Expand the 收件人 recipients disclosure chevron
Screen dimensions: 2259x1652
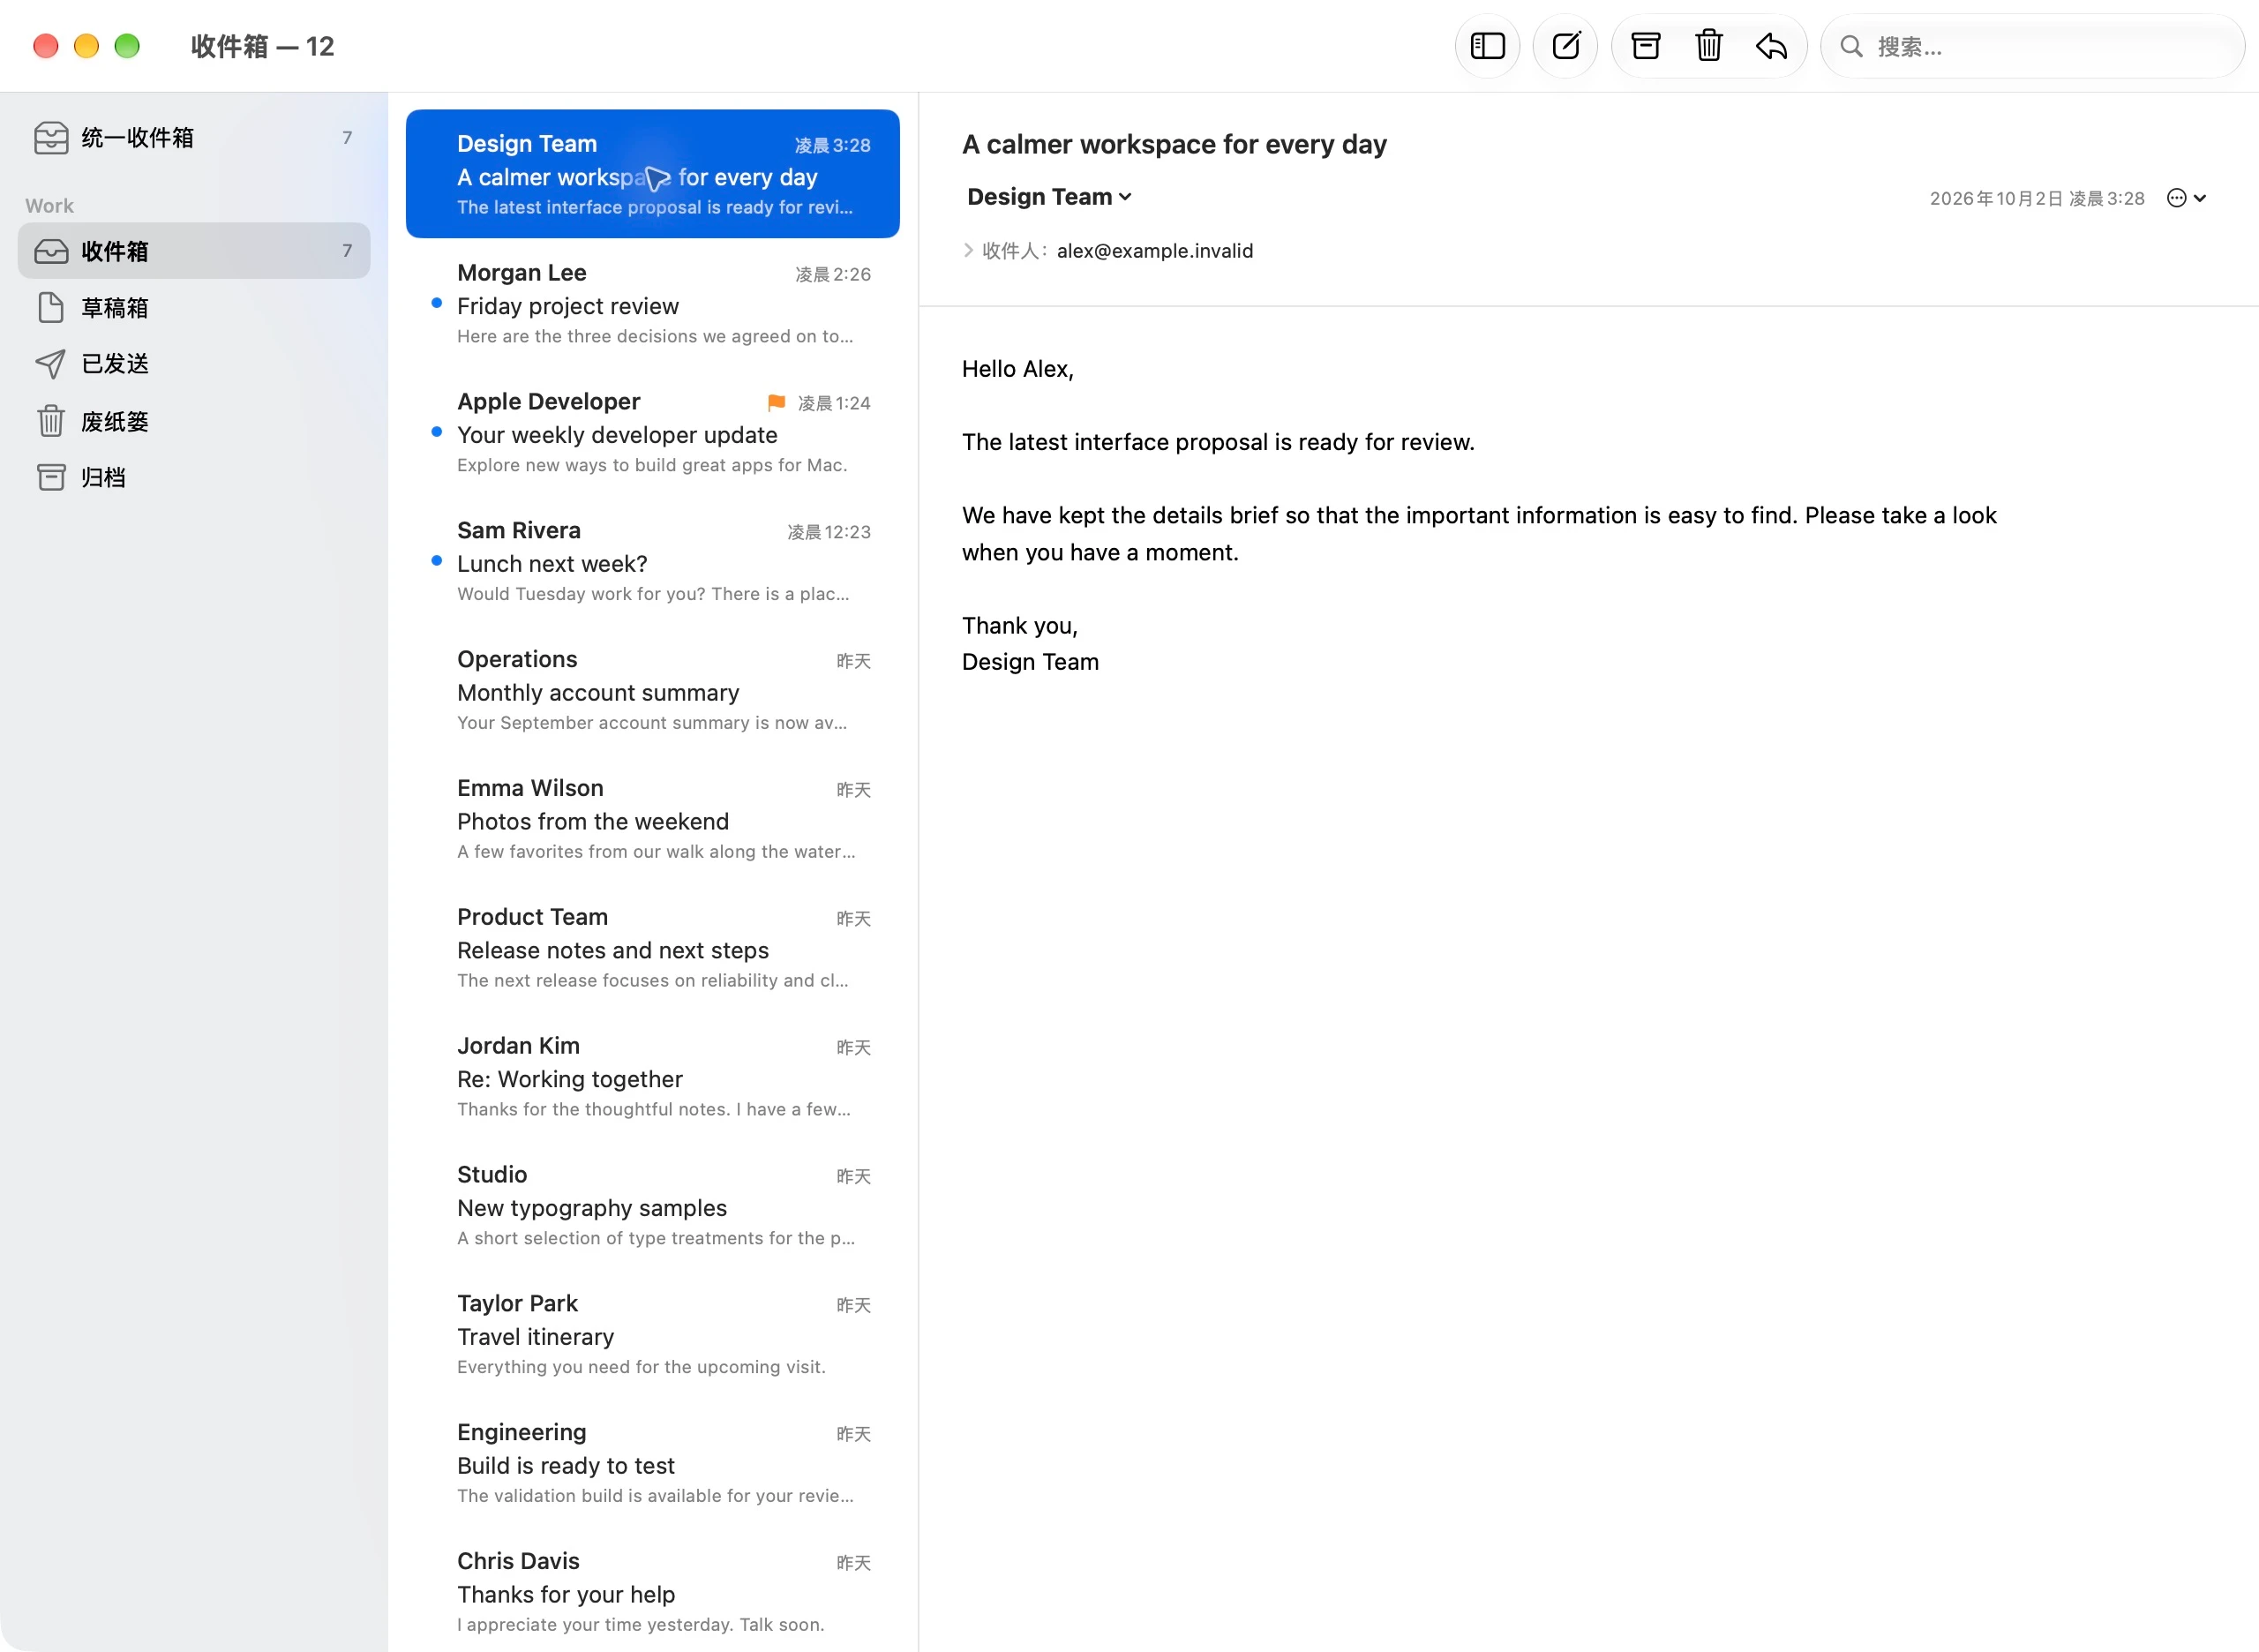(968, 250)
